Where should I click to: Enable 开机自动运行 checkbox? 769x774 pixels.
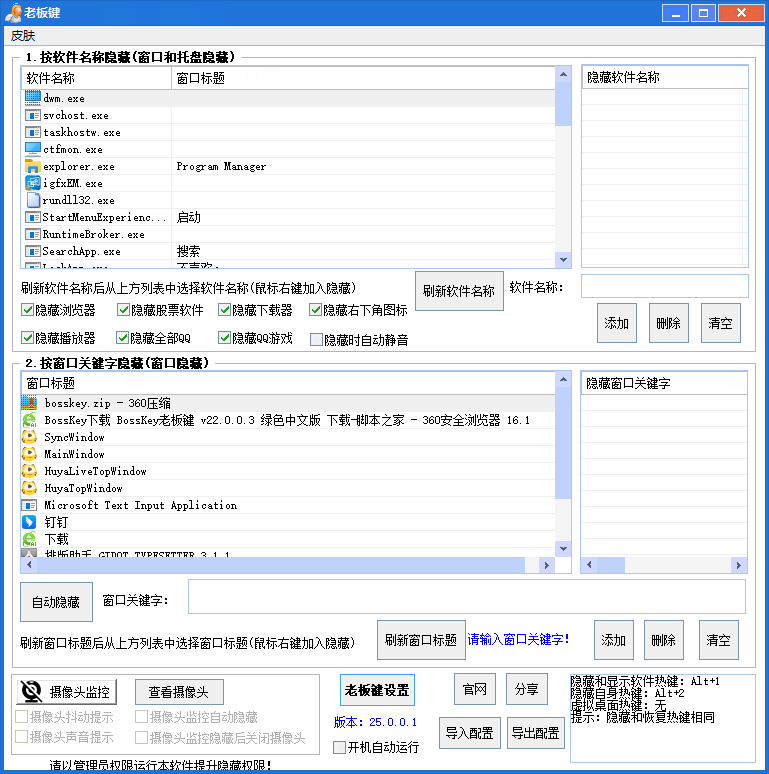pyautogui.click(x=339, y=747)
